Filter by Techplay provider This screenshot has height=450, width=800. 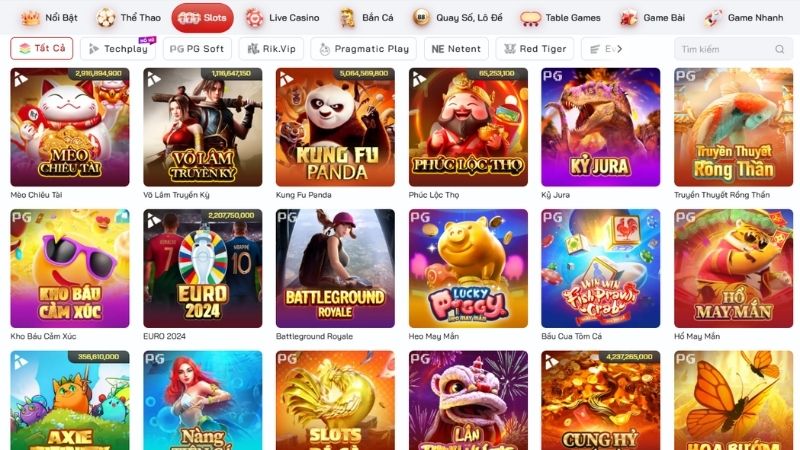118,49
